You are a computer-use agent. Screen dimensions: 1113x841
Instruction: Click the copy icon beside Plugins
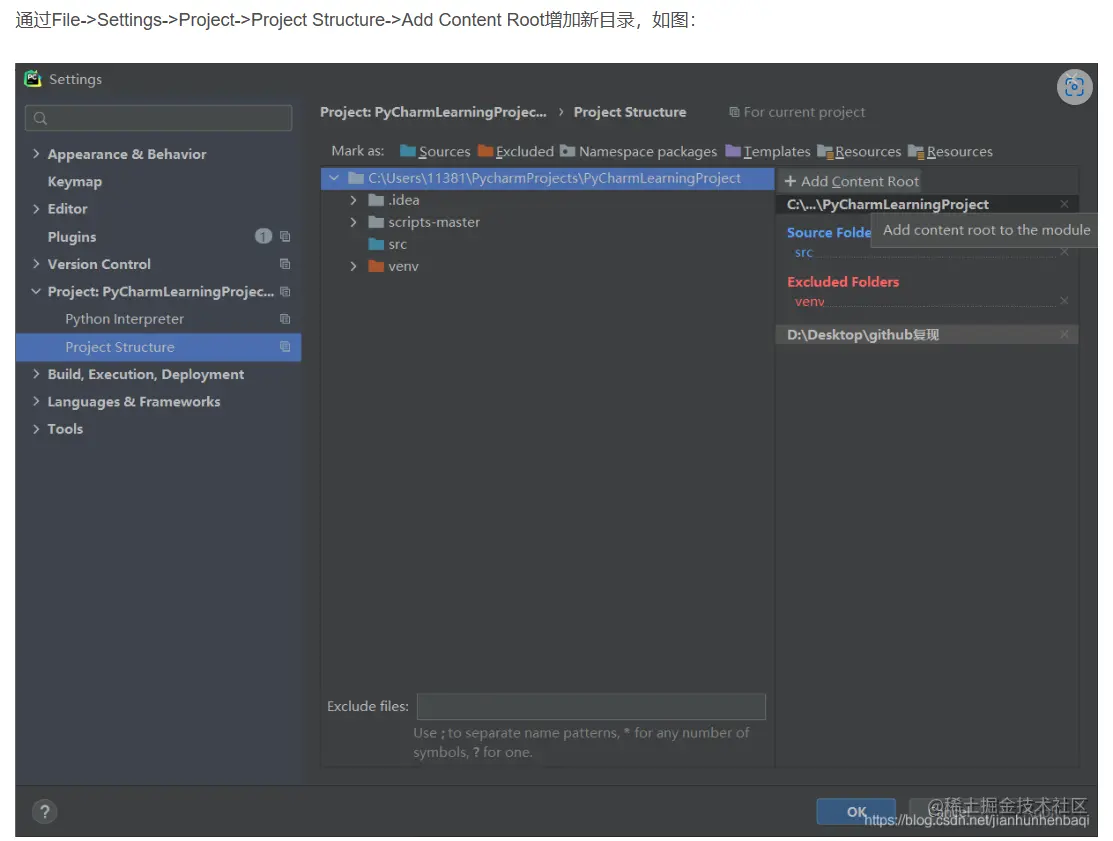click(x=285, y=236)
